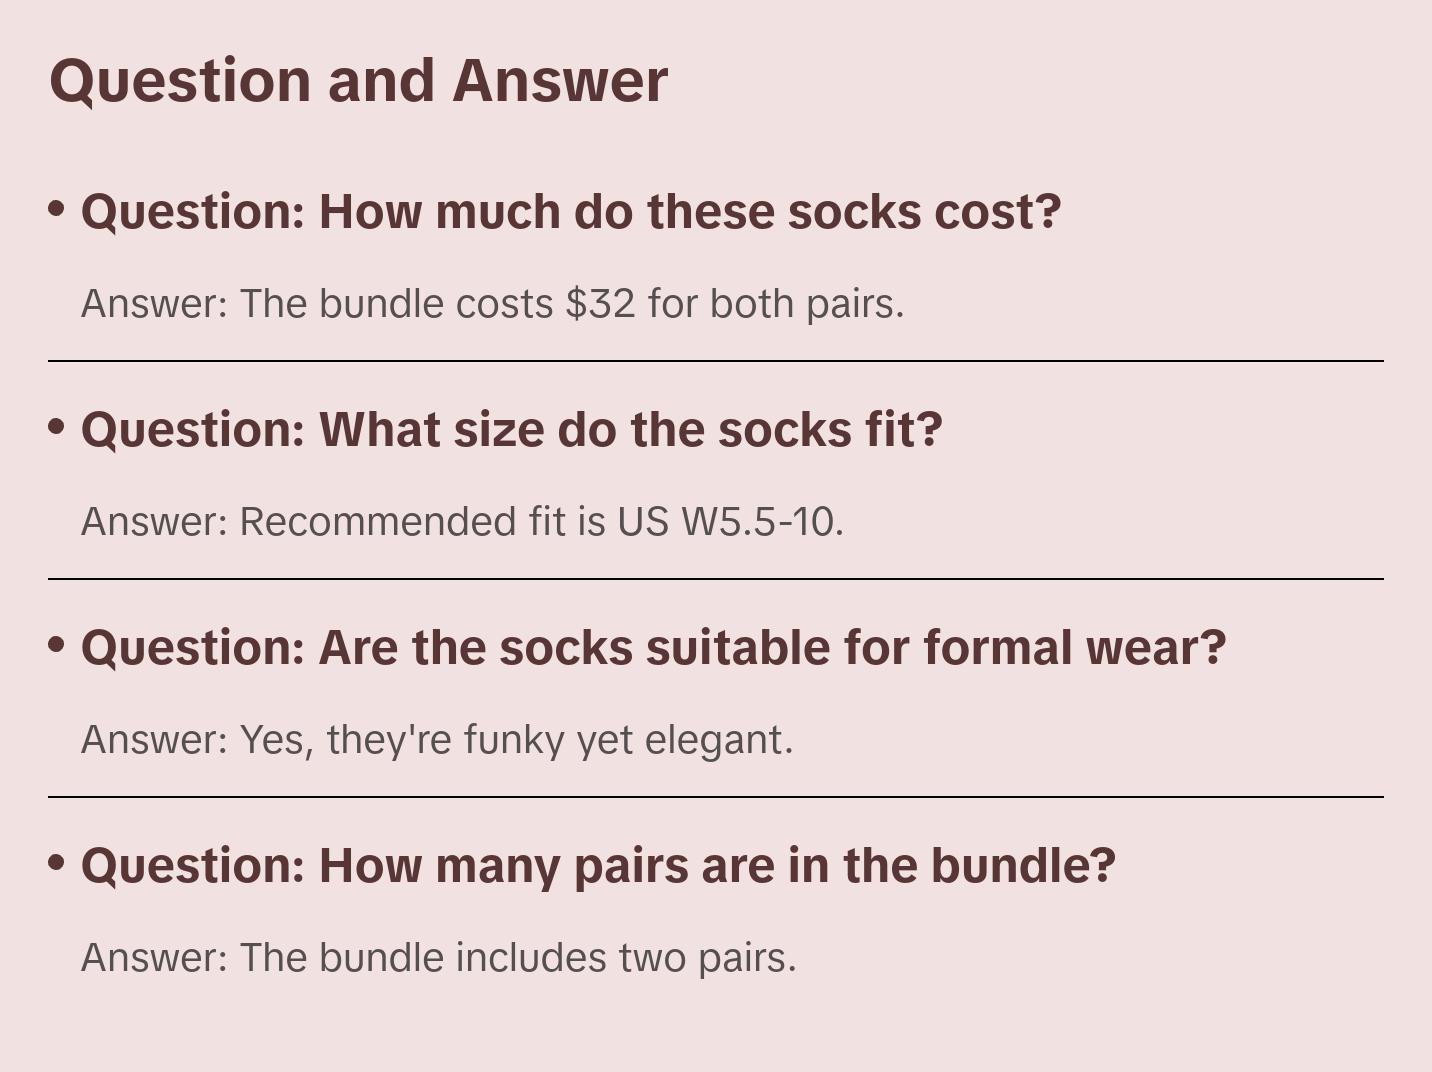Click the bullet beside the bundle pairs question
This screenshot has width=1432, height=1072.
57,863
